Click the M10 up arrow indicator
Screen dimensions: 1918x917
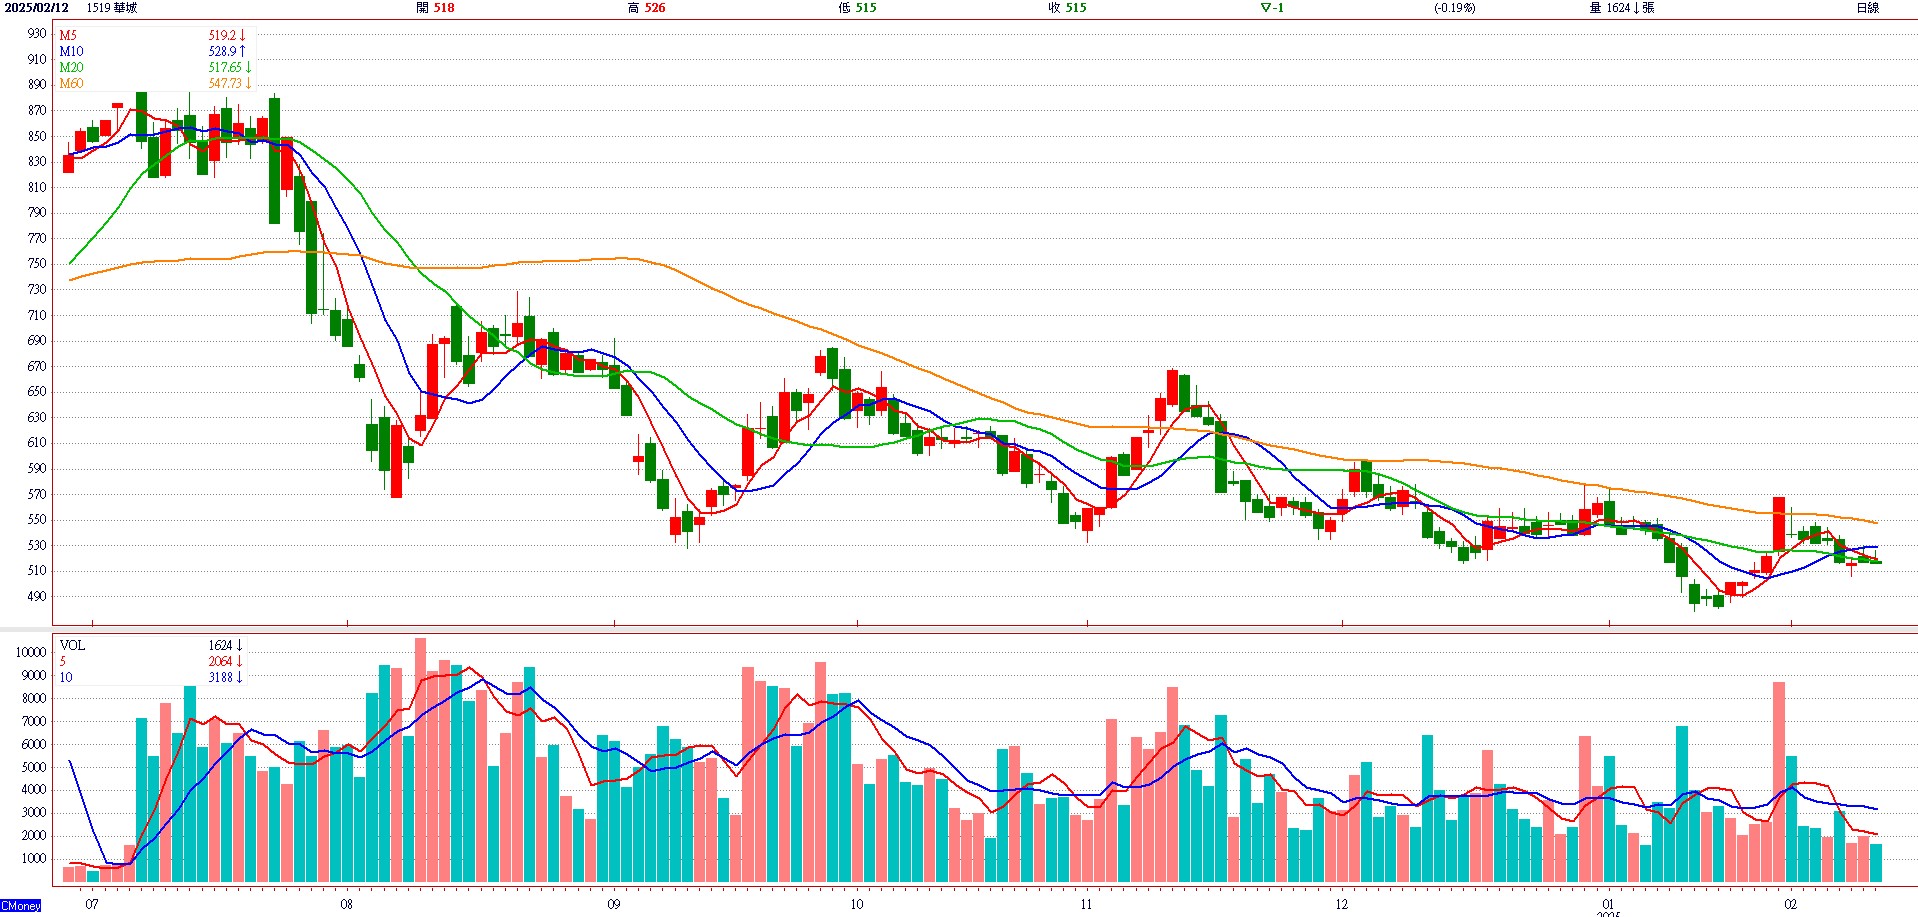tap(242, 51)
